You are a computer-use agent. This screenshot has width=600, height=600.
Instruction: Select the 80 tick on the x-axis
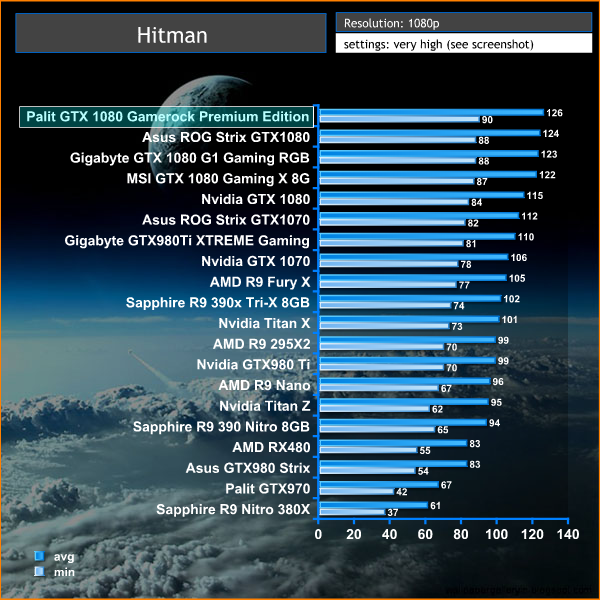pos(461,534)
